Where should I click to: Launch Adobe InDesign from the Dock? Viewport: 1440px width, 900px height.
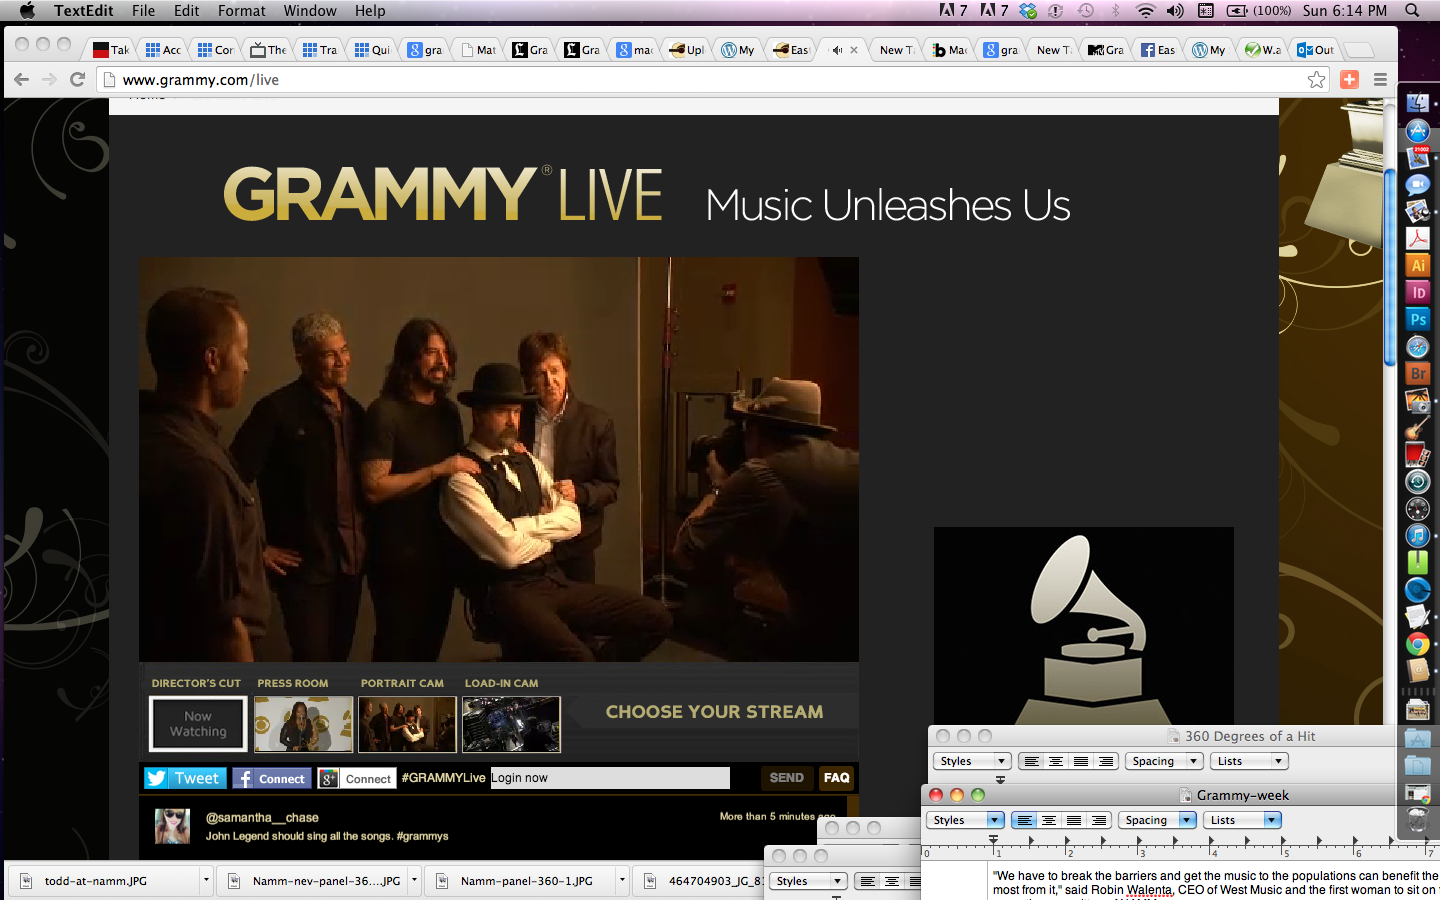[x=1418, y=292]
